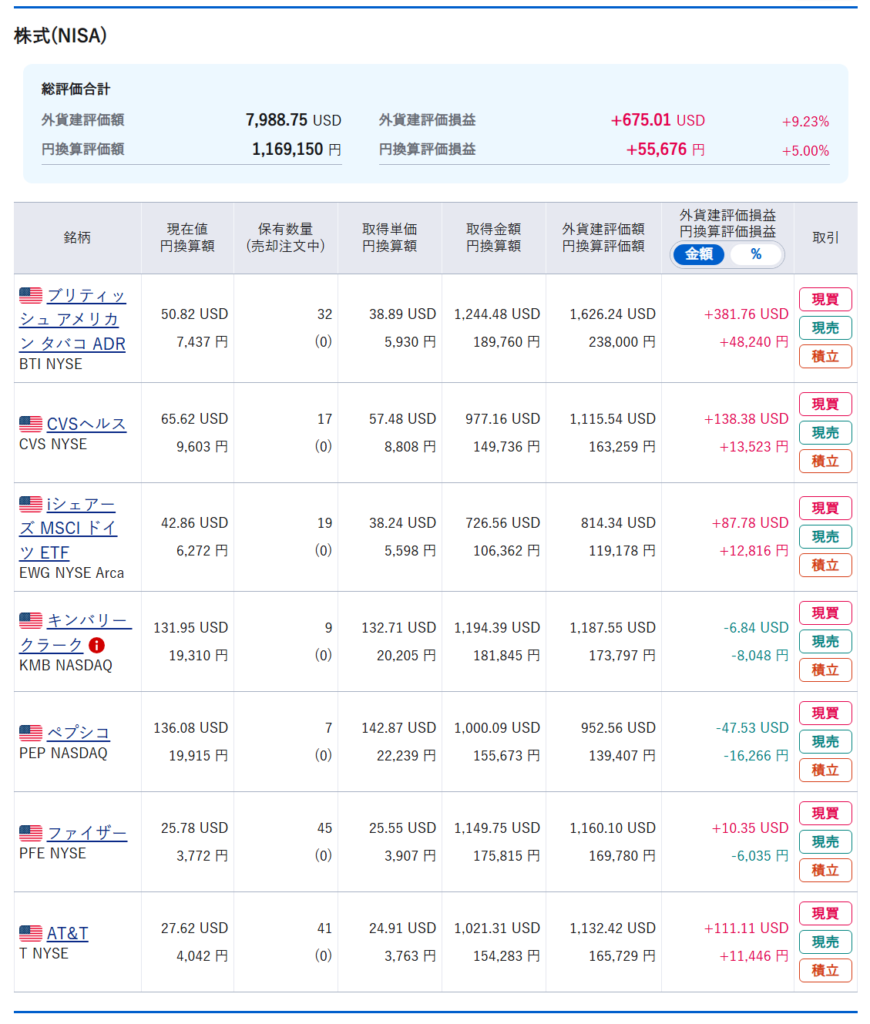Click BTI current price 50.82 USD
Image resolution: width=870 pixels, height=1024 pixels.
195,314
